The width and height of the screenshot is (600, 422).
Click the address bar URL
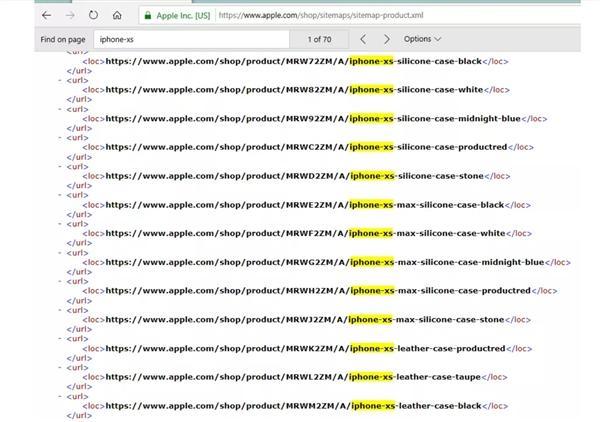pyautogui.click(x=321, y=15)
